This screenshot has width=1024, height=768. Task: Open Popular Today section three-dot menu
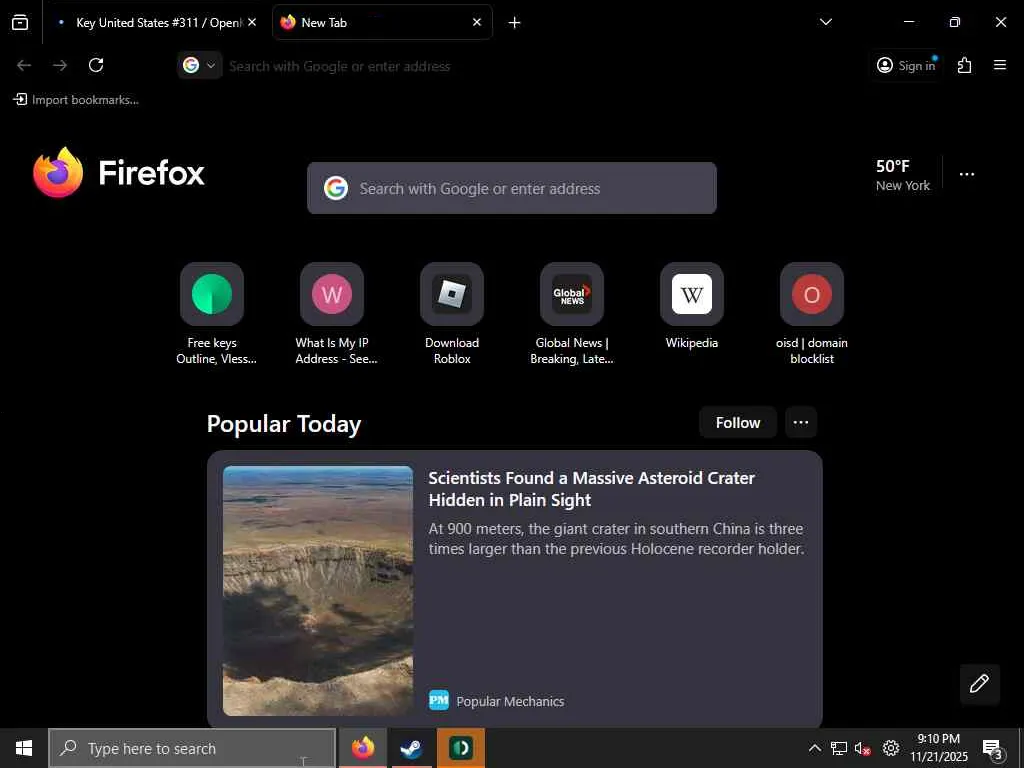coord(801,423)
